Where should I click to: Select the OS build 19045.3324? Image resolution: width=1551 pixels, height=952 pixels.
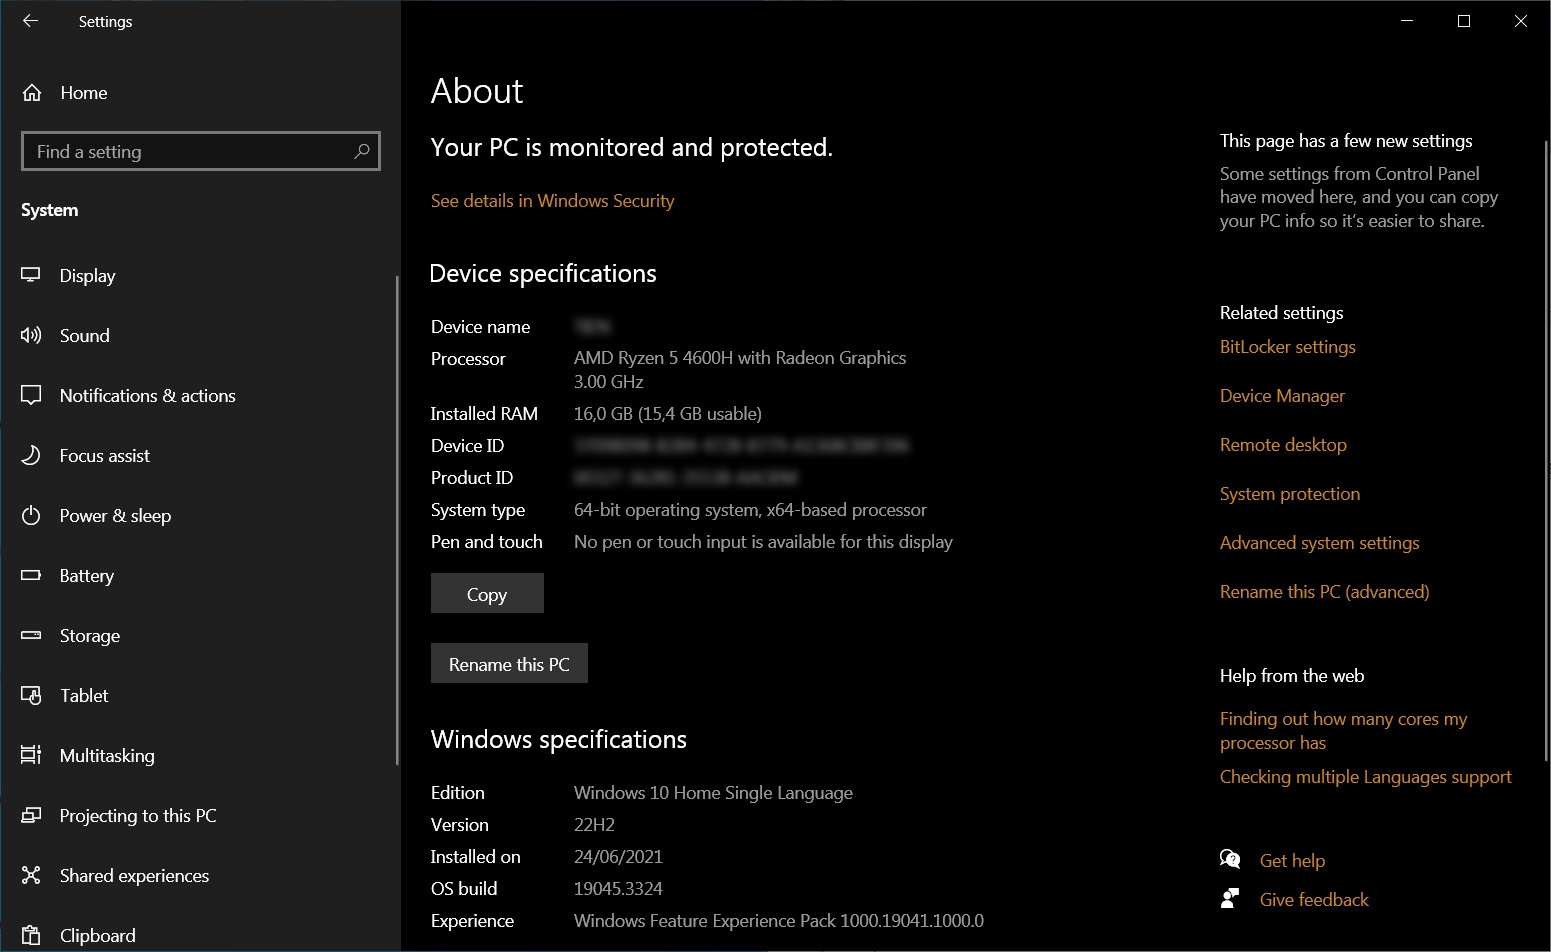(618, 889)
